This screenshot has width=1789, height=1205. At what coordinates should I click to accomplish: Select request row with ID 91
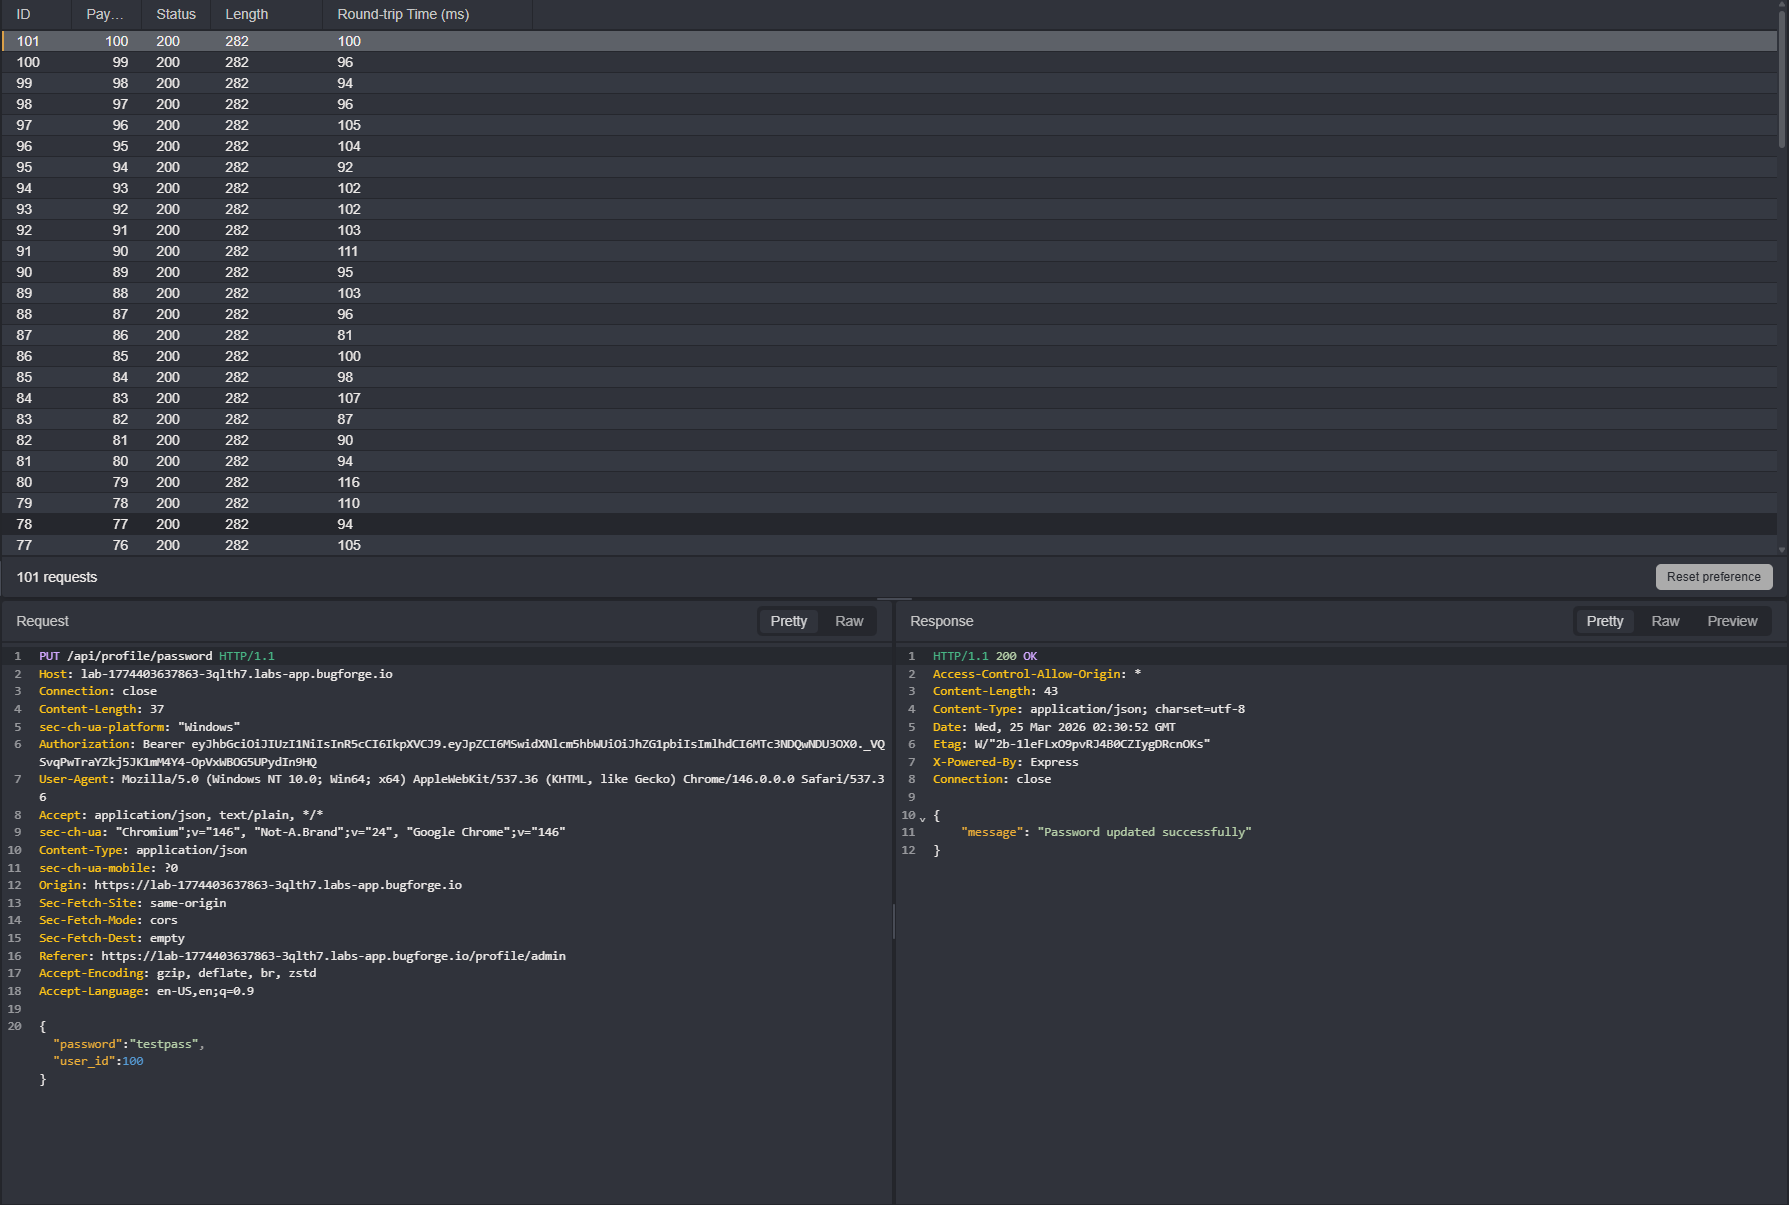(x=889, y=251)
